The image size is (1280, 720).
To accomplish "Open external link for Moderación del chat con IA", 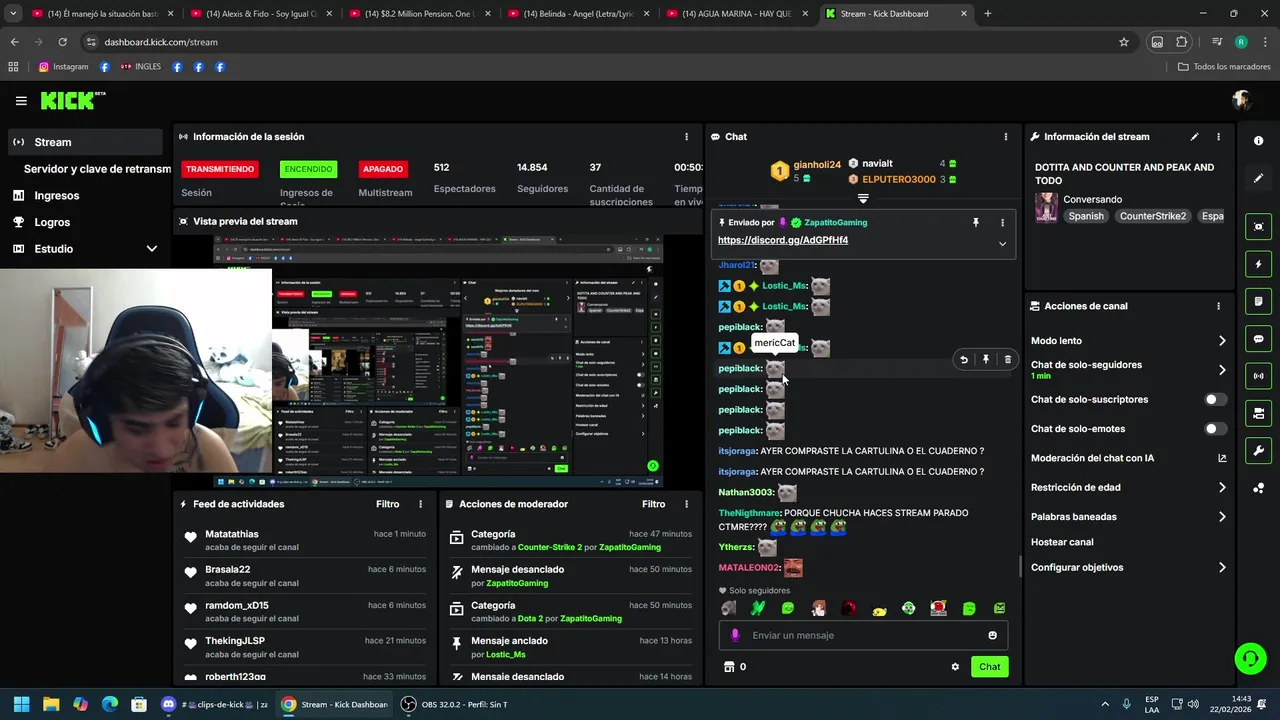I will tap(1222, 458).
